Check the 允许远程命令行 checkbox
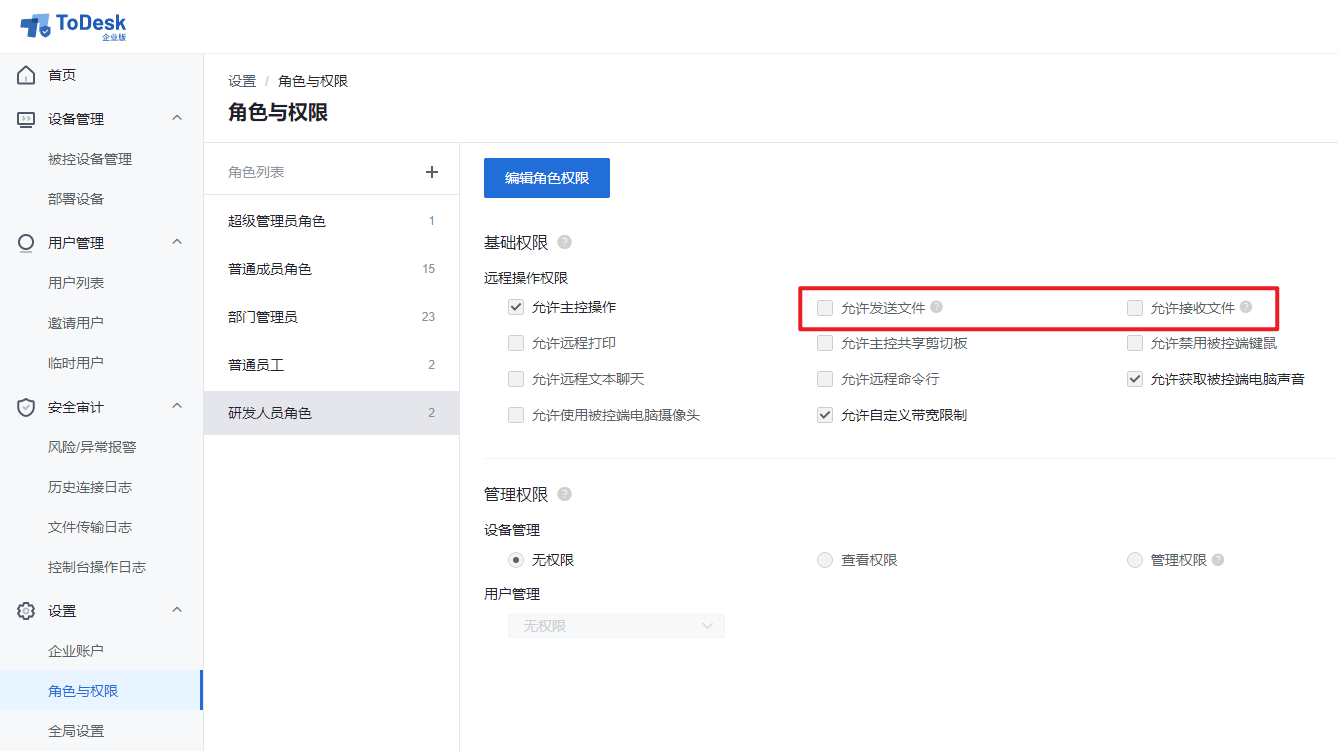1338x751 pixels. coord(825,379)
